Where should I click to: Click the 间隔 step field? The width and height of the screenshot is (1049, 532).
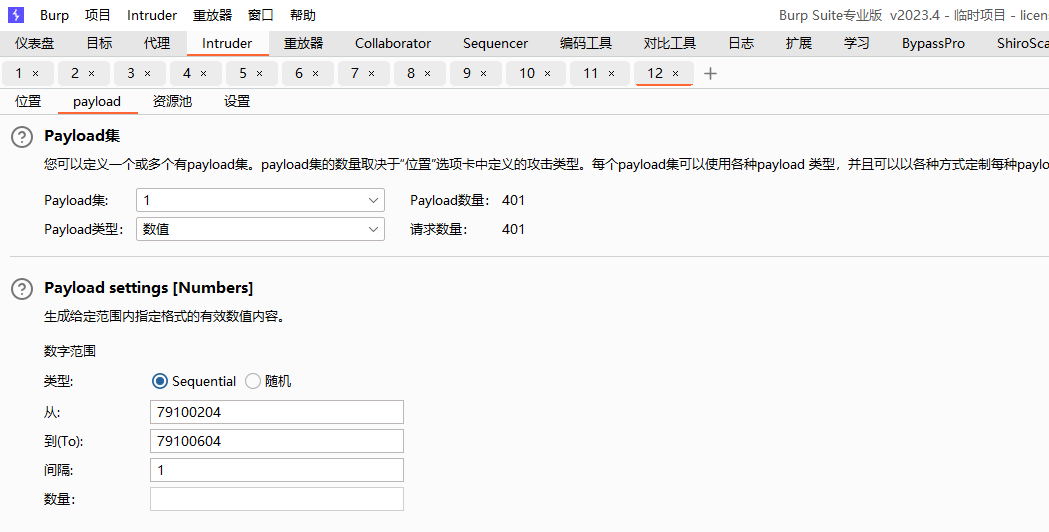tap(277, 470)
